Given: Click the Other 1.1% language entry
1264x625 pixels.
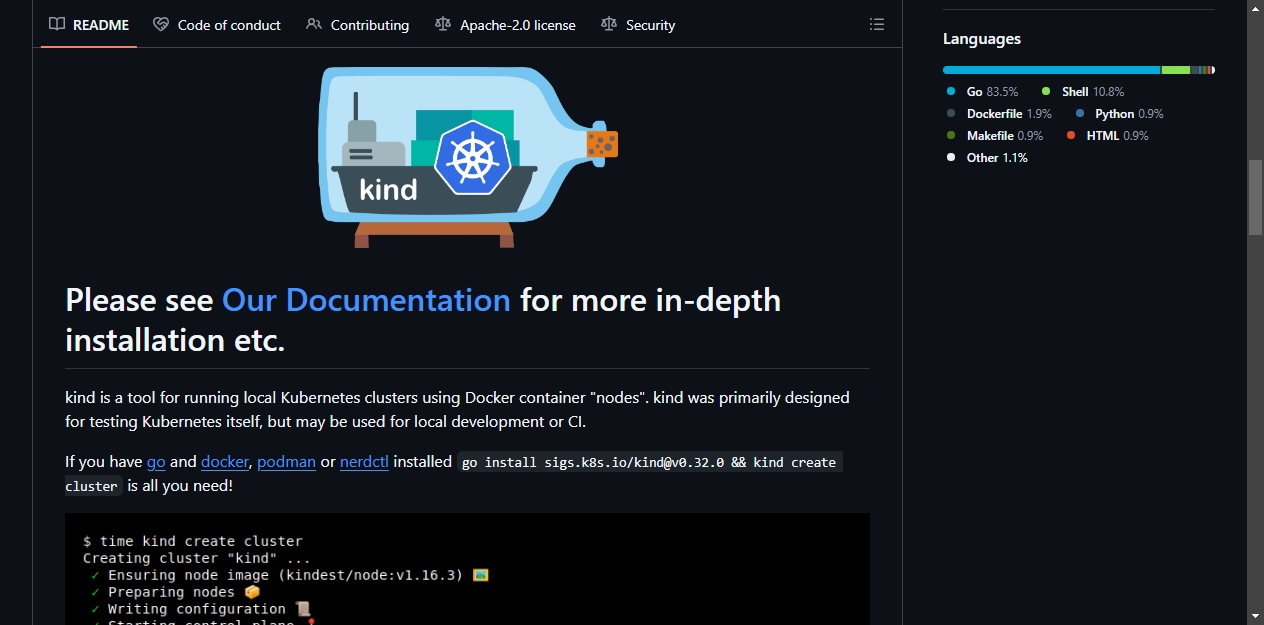Looking at the screenshot, I should (987, 158).
